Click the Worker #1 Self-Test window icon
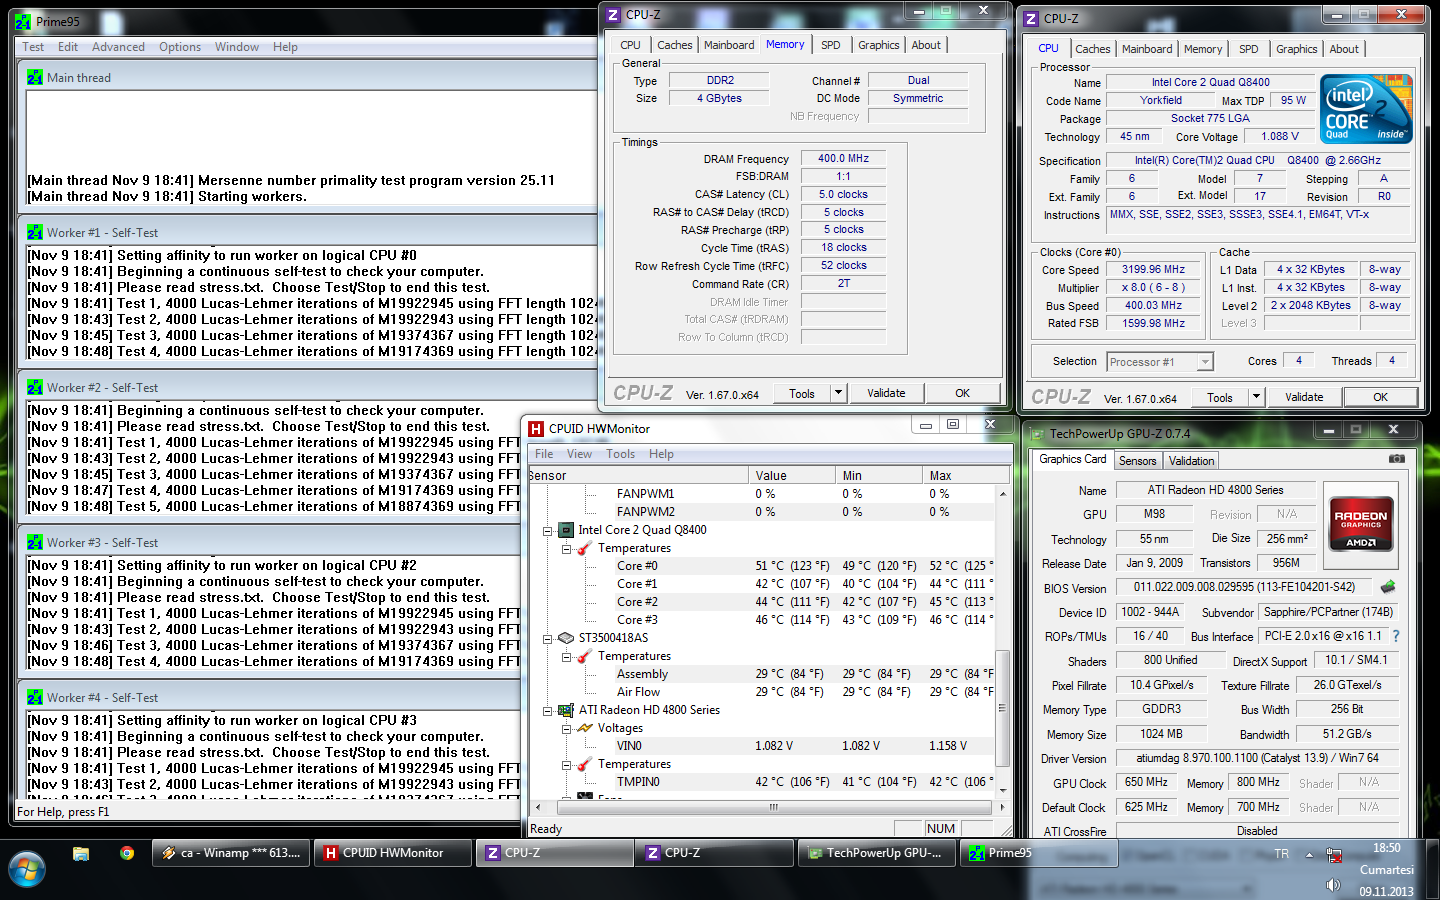Viewport: 1440px width, 900px height. coord(35,232)
